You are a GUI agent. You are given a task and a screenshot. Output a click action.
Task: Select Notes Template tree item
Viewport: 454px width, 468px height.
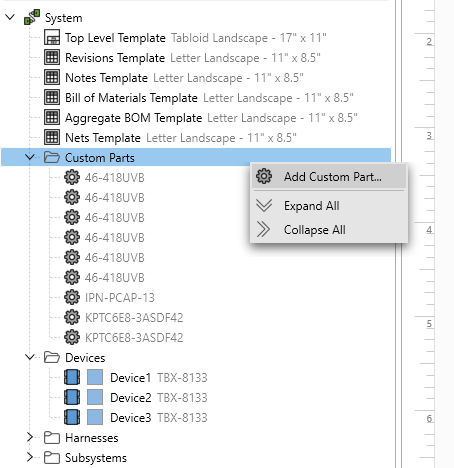pyautogui.click(x=106, y=78)
